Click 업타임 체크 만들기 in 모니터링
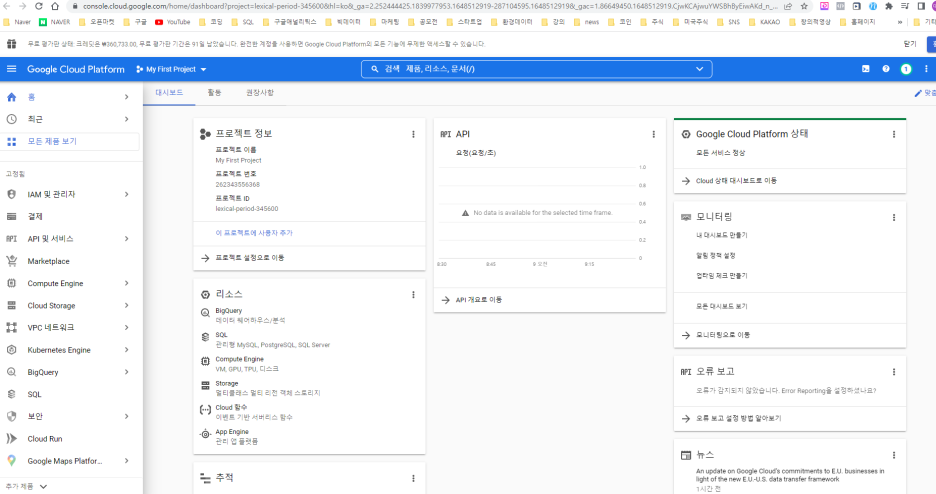Screen dimensions: 936x494 coord(721,276)
